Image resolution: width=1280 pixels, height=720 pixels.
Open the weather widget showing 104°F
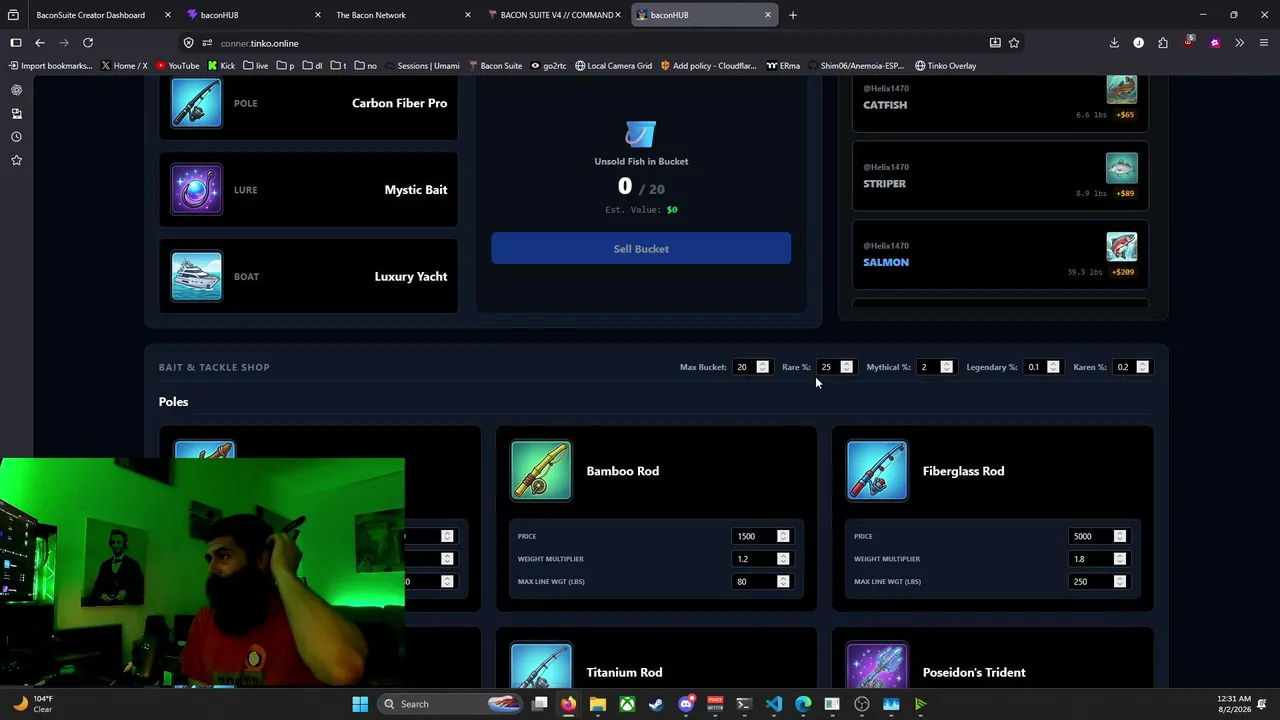tap(32, 704)
